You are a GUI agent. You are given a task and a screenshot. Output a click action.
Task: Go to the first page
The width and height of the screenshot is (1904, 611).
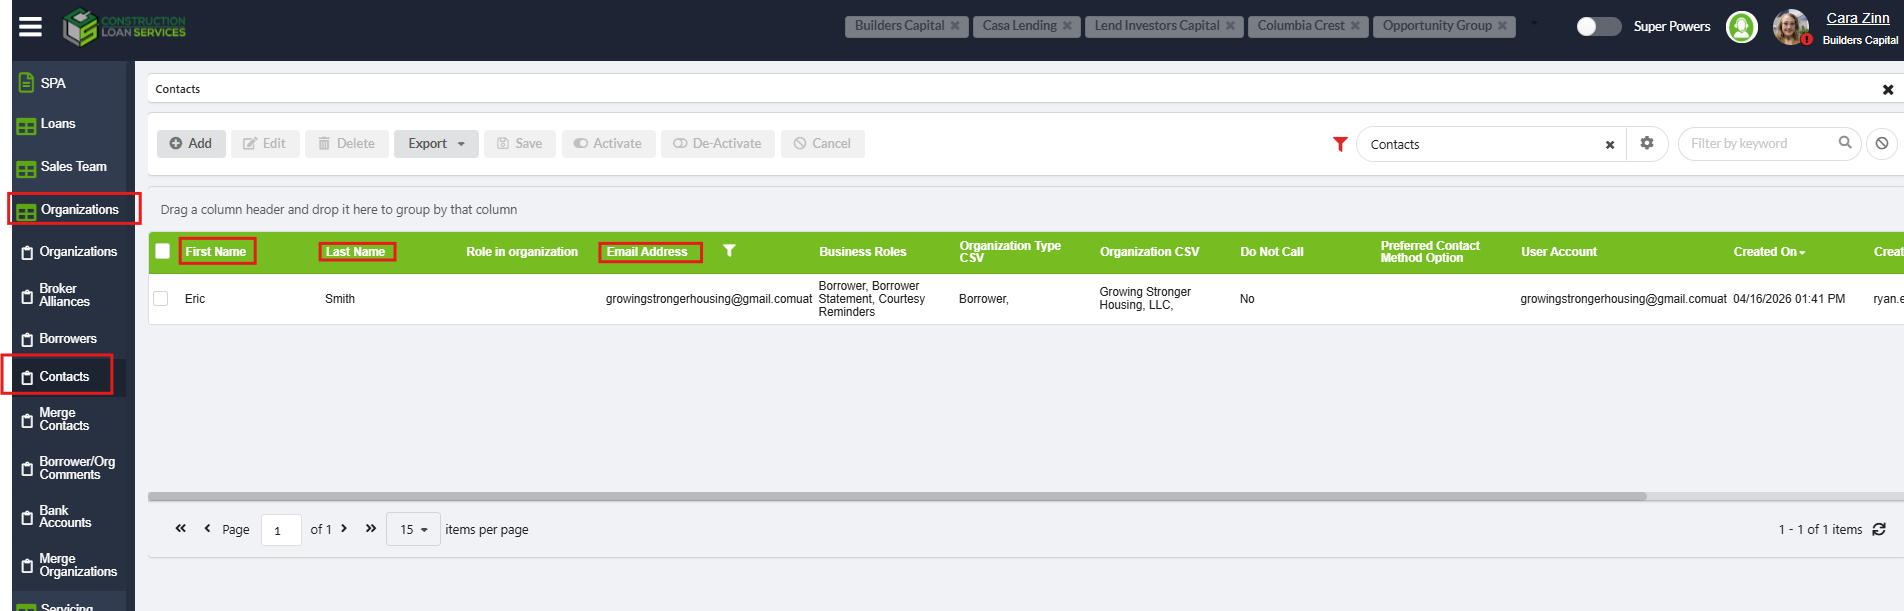pos(181,528)
